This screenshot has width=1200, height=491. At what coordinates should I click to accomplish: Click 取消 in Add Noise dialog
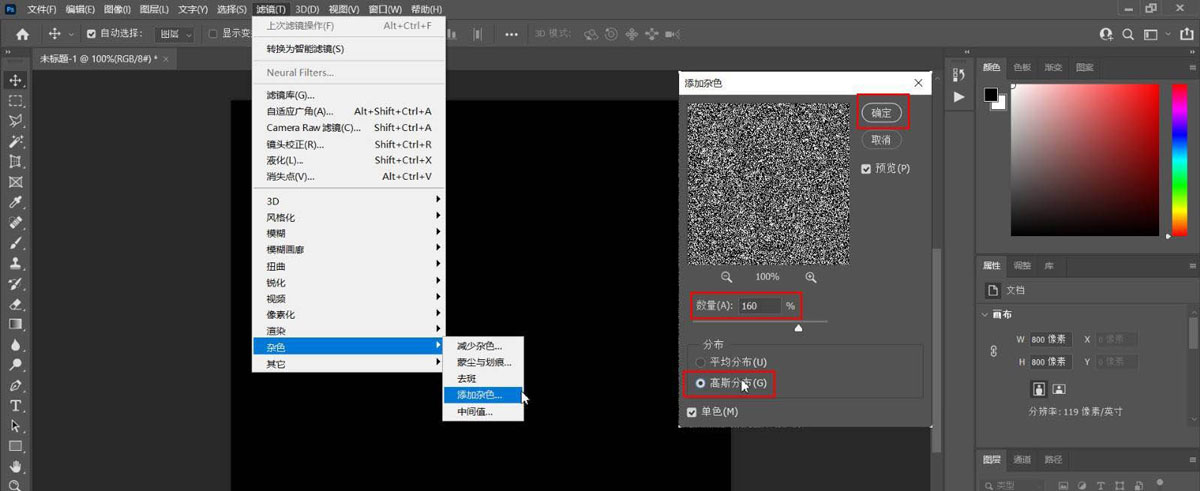click(x=881, y=140)
